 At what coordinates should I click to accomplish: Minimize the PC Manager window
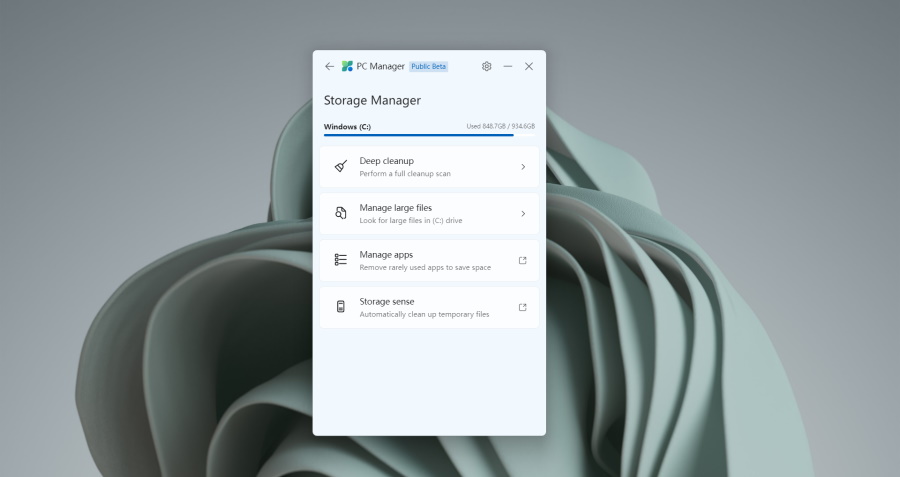pyautogui.click(x=508, y=67)
